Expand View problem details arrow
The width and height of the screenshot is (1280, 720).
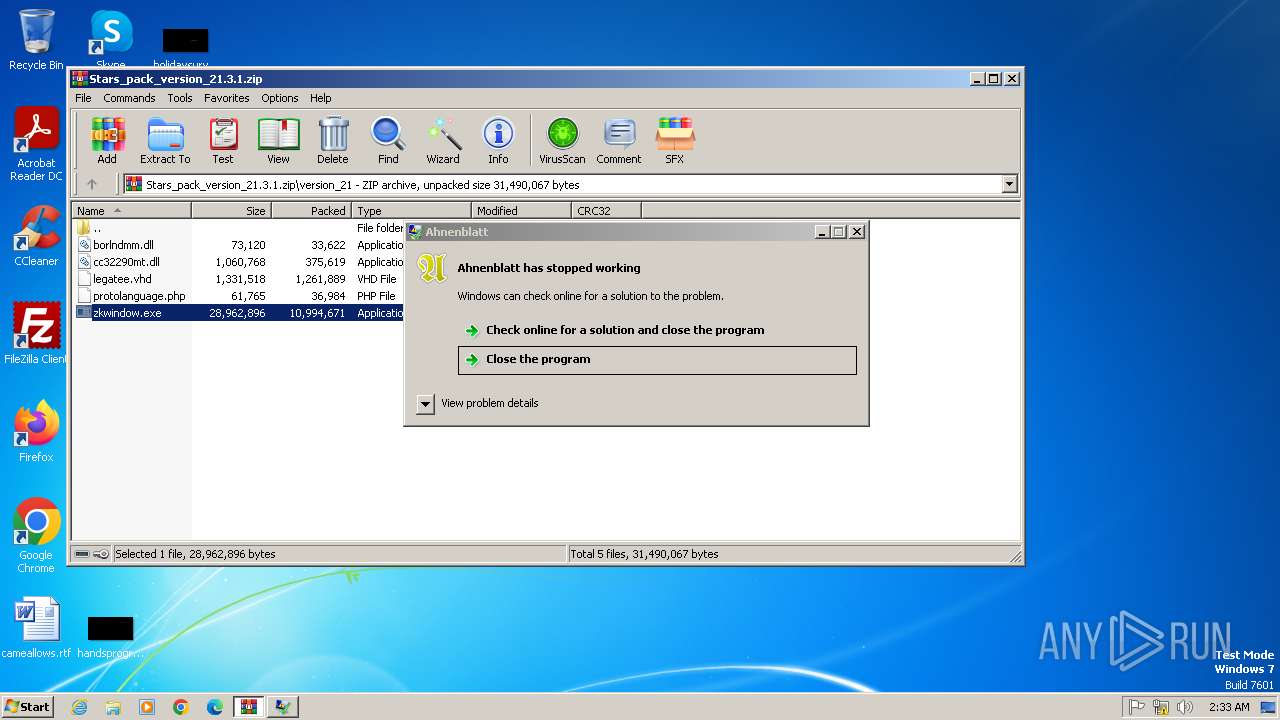tap(425, 403)
